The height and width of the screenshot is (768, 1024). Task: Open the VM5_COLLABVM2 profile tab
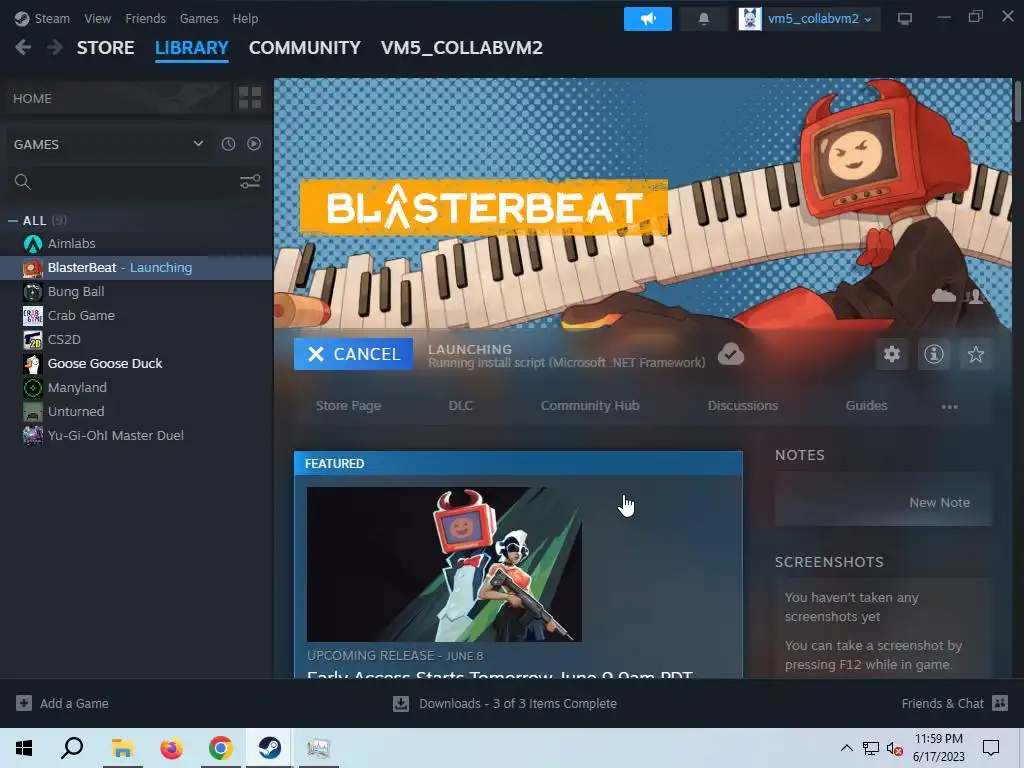tap(462, 48)
